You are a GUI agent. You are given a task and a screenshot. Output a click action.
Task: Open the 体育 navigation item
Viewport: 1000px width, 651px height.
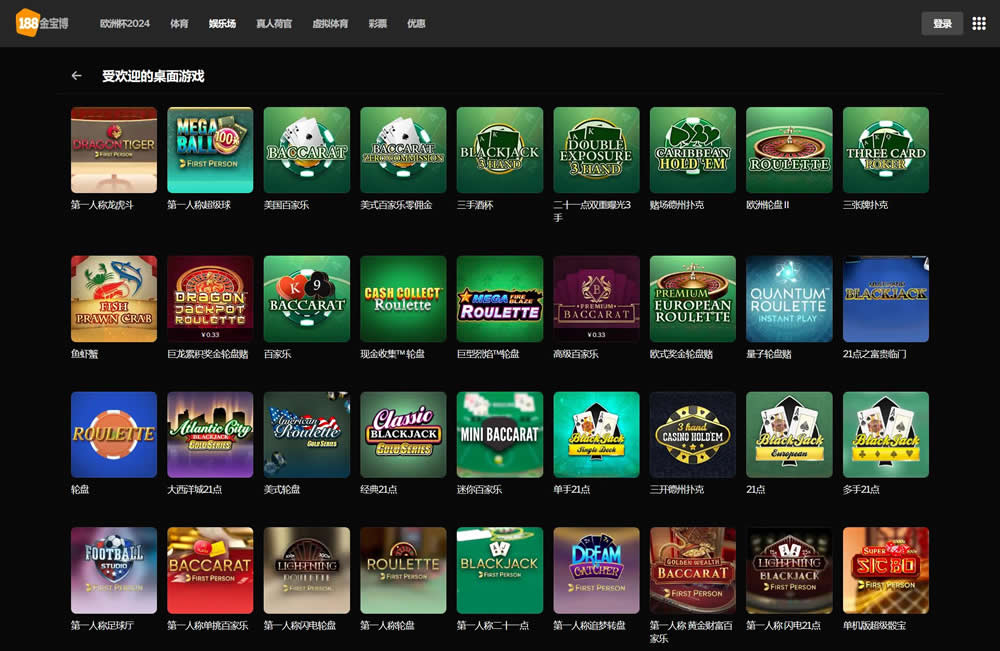click(179, 24)
